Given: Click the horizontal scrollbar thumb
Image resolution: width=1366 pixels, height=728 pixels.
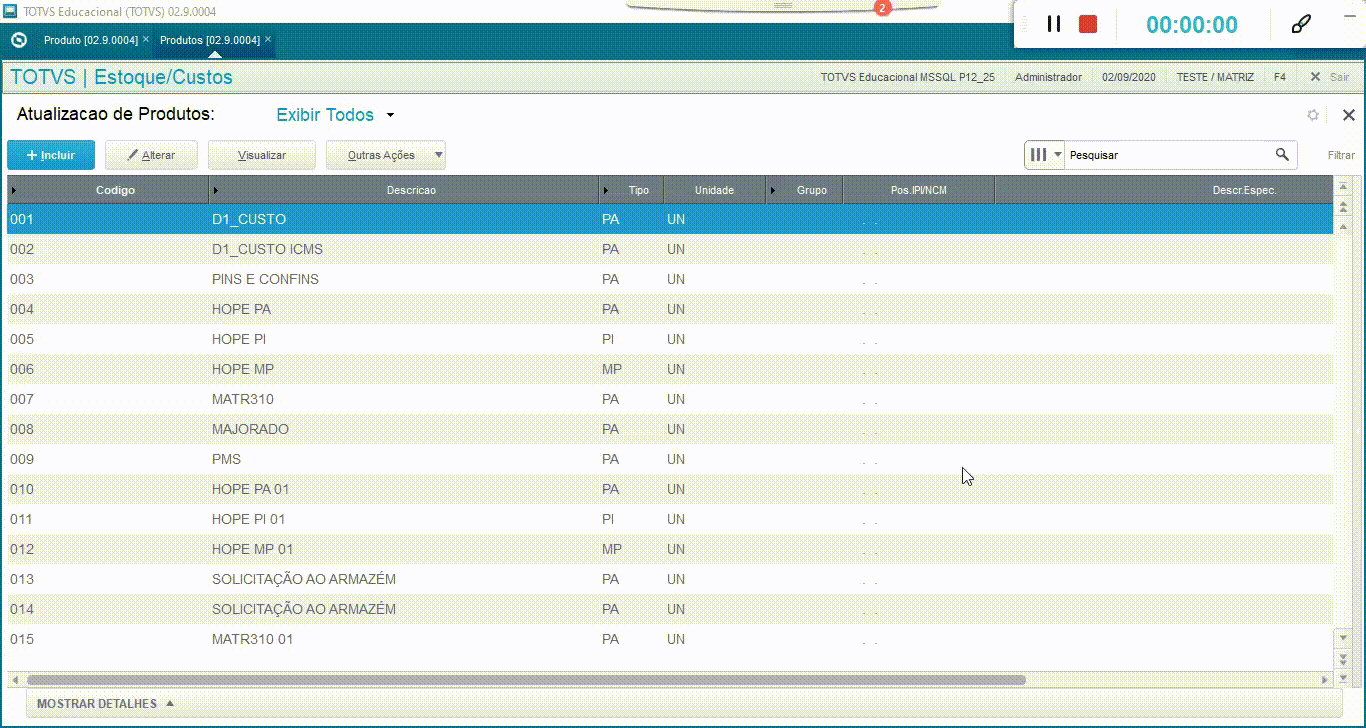Looking at the screenshot, I should point(526,679).
